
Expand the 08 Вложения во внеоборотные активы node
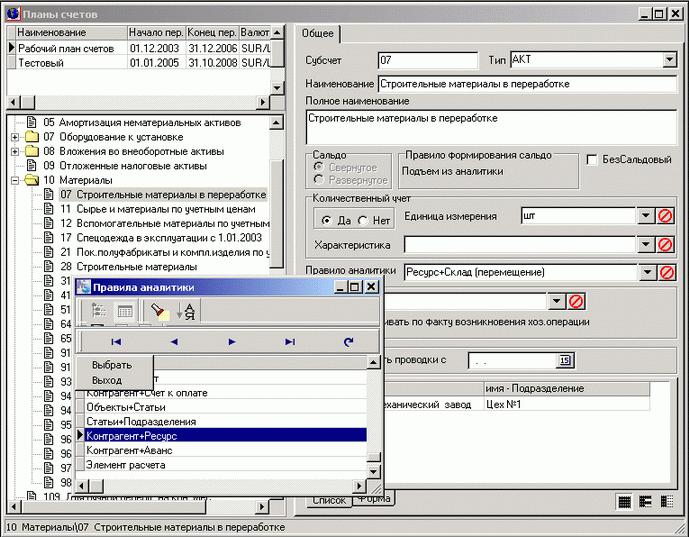coord(15,152)
